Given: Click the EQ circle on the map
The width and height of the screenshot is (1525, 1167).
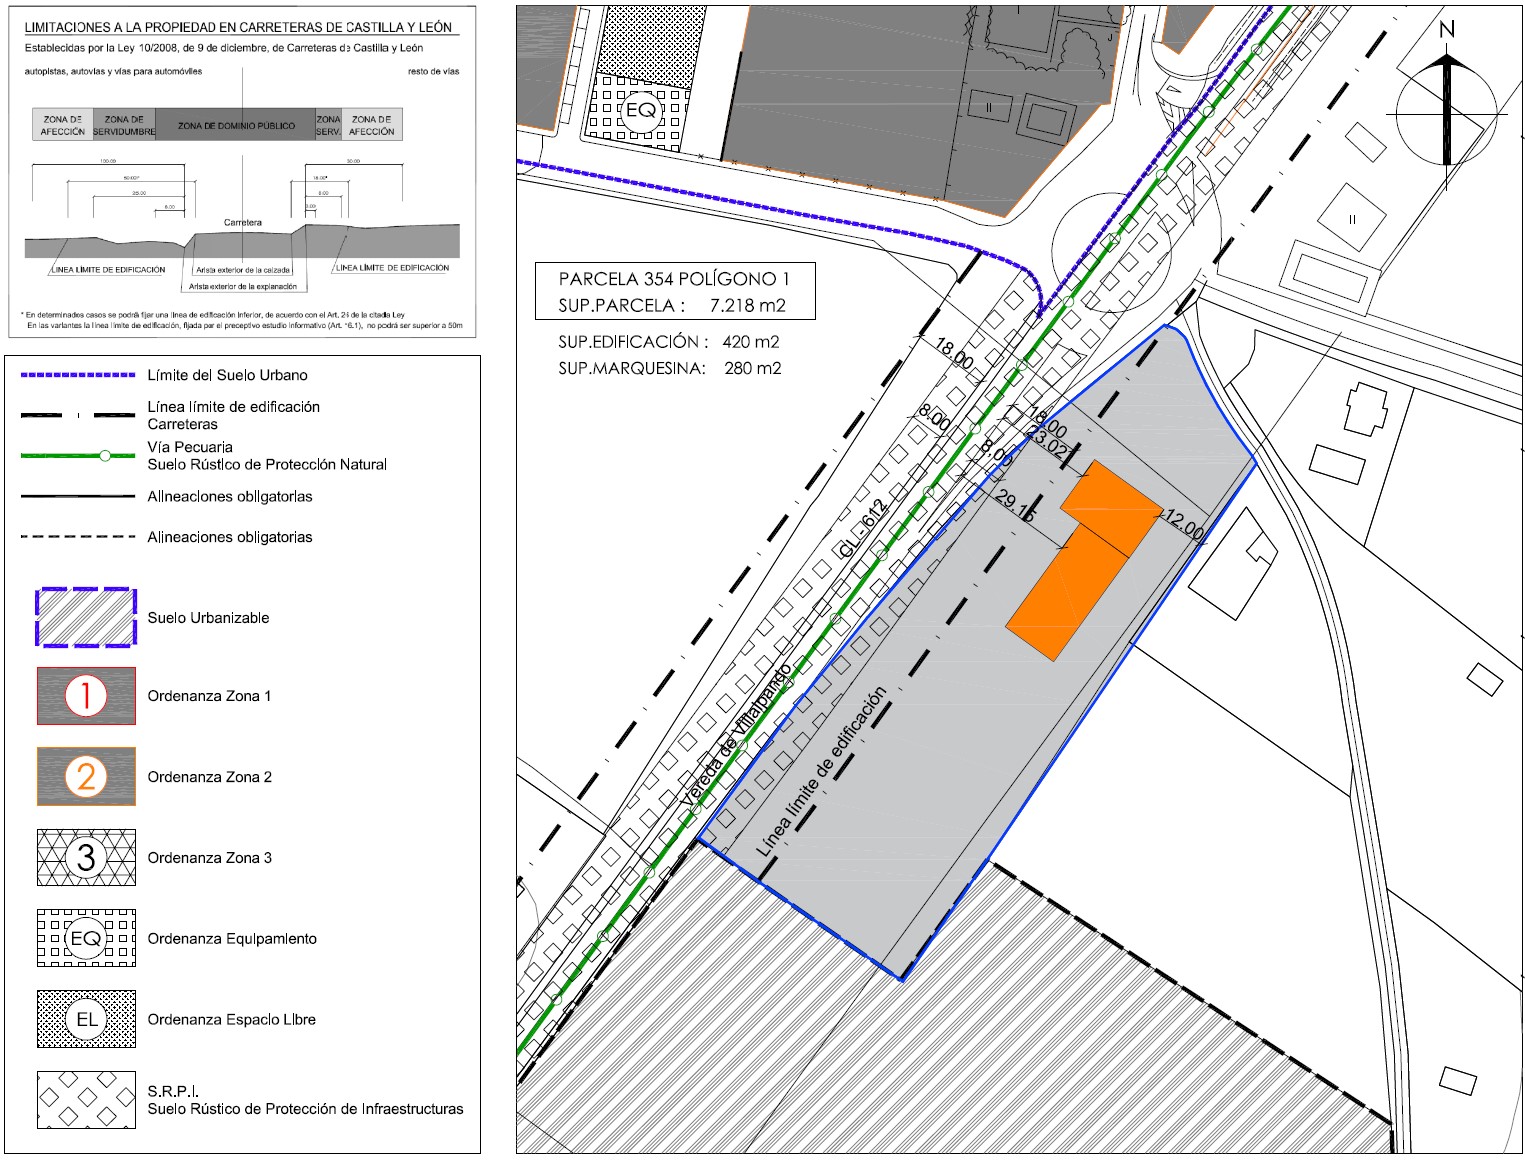Looking at the screenshot, I should (640, 110).
